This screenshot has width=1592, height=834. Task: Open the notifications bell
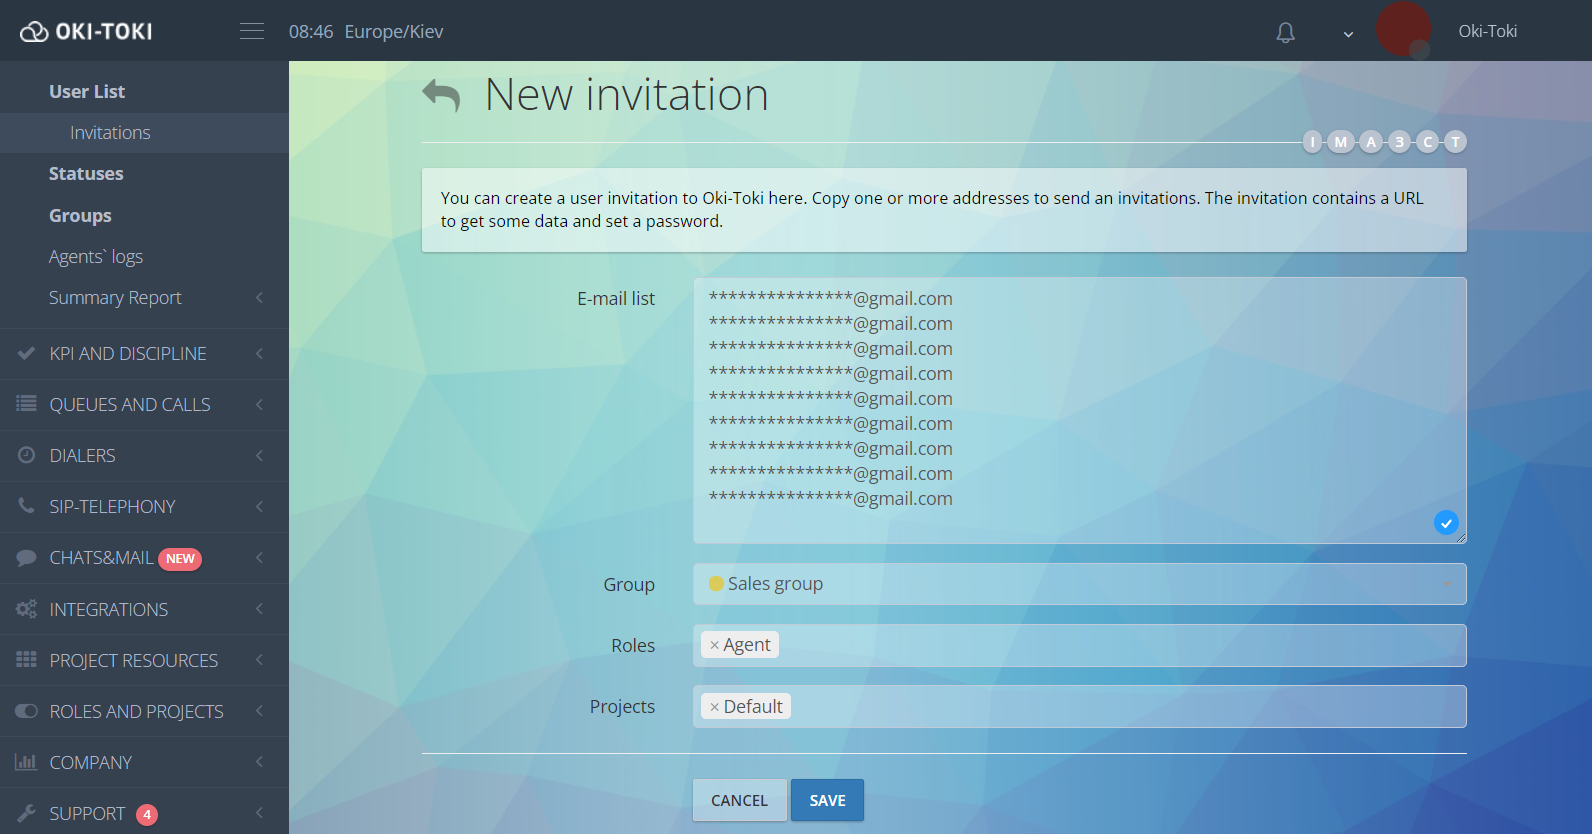[x=1285, y=32]
